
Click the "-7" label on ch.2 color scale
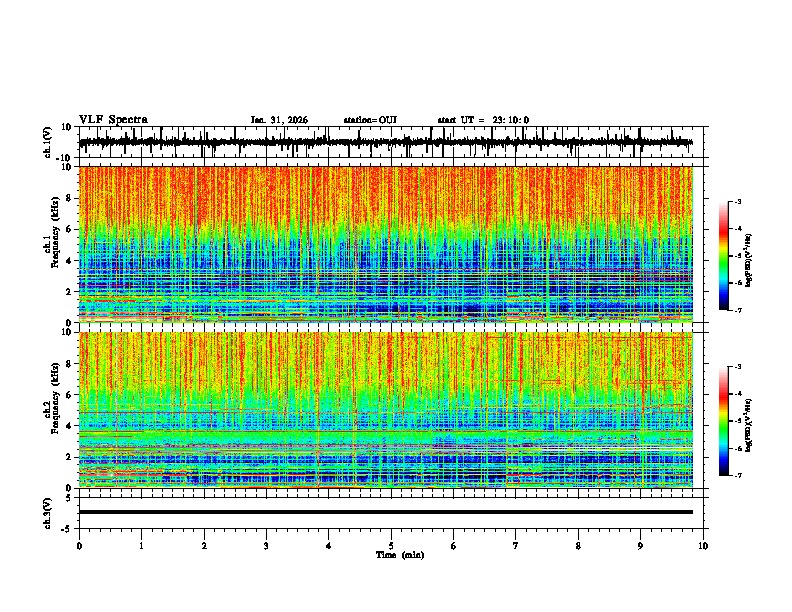click(737, 475)
